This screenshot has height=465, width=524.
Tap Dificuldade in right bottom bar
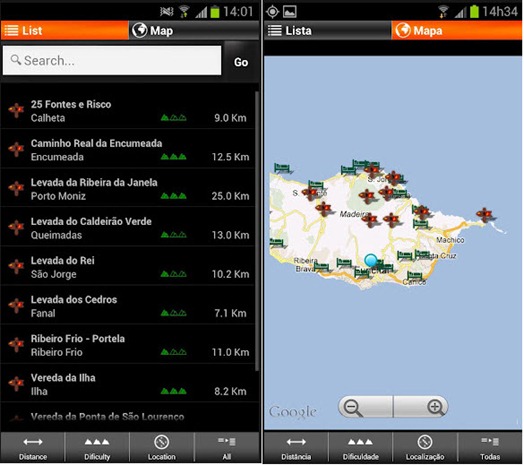360,448
